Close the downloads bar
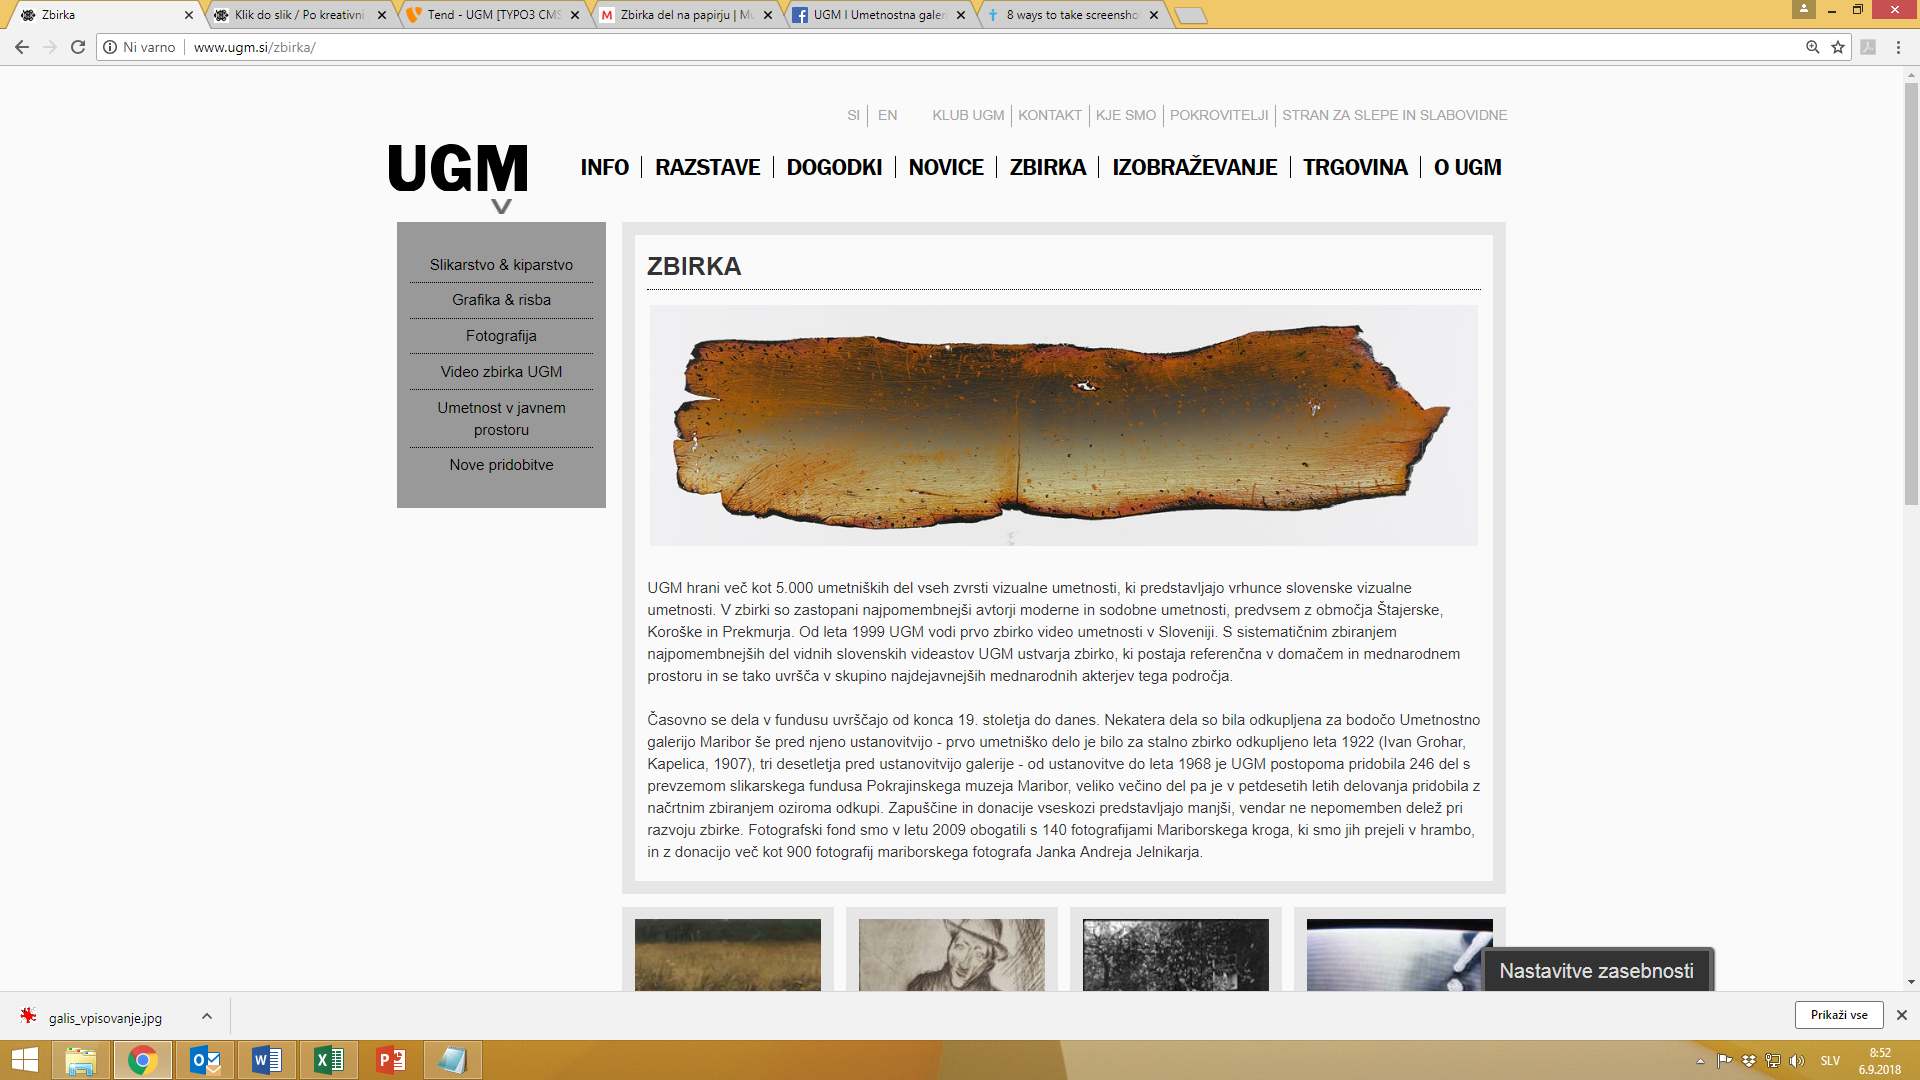This screenshot has width=1920, height=1080. pos(1902,1015)
